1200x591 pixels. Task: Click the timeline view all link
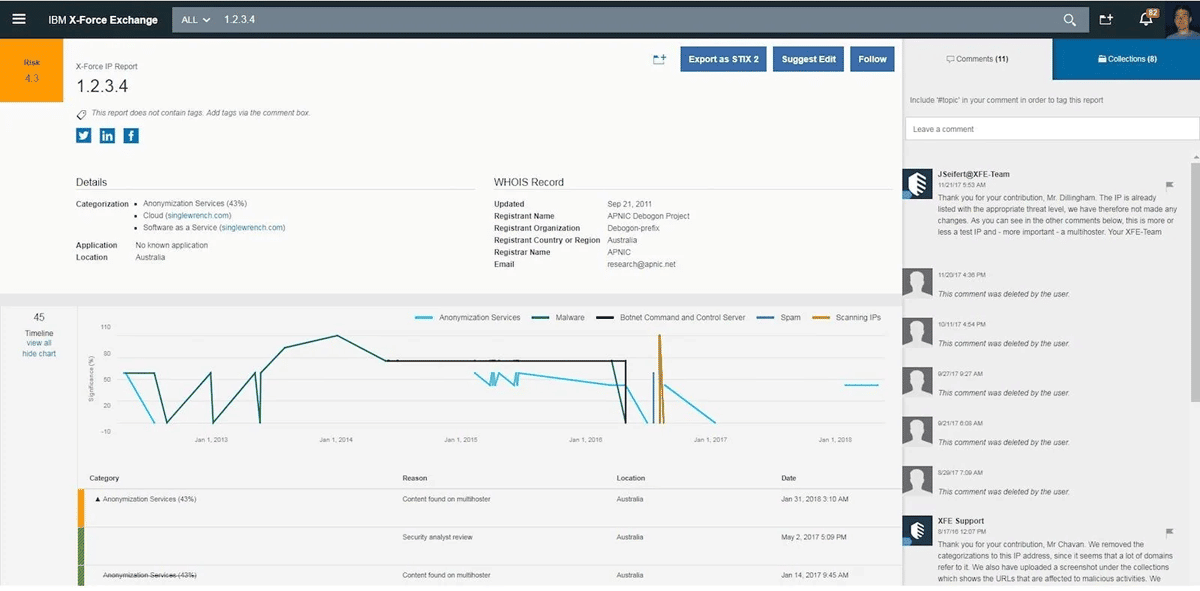tap(39, 343)
